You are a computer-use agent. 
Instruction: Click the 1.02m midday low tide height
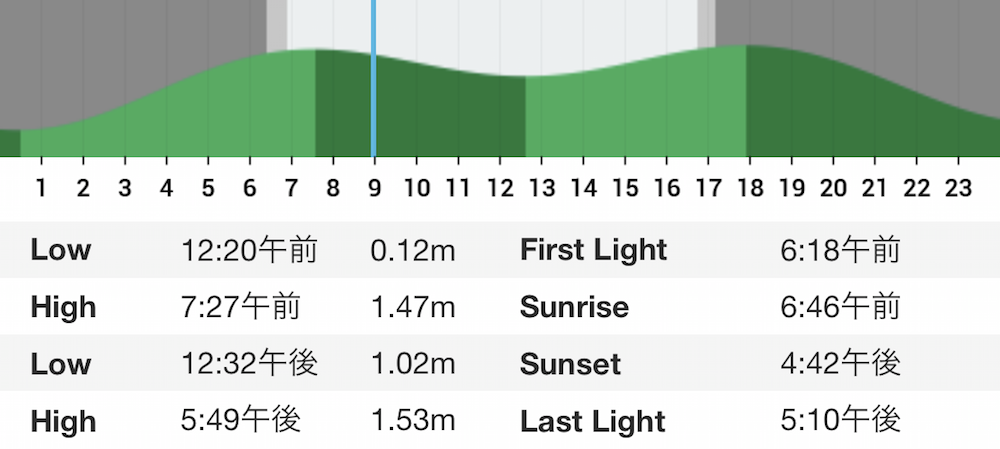413,364
